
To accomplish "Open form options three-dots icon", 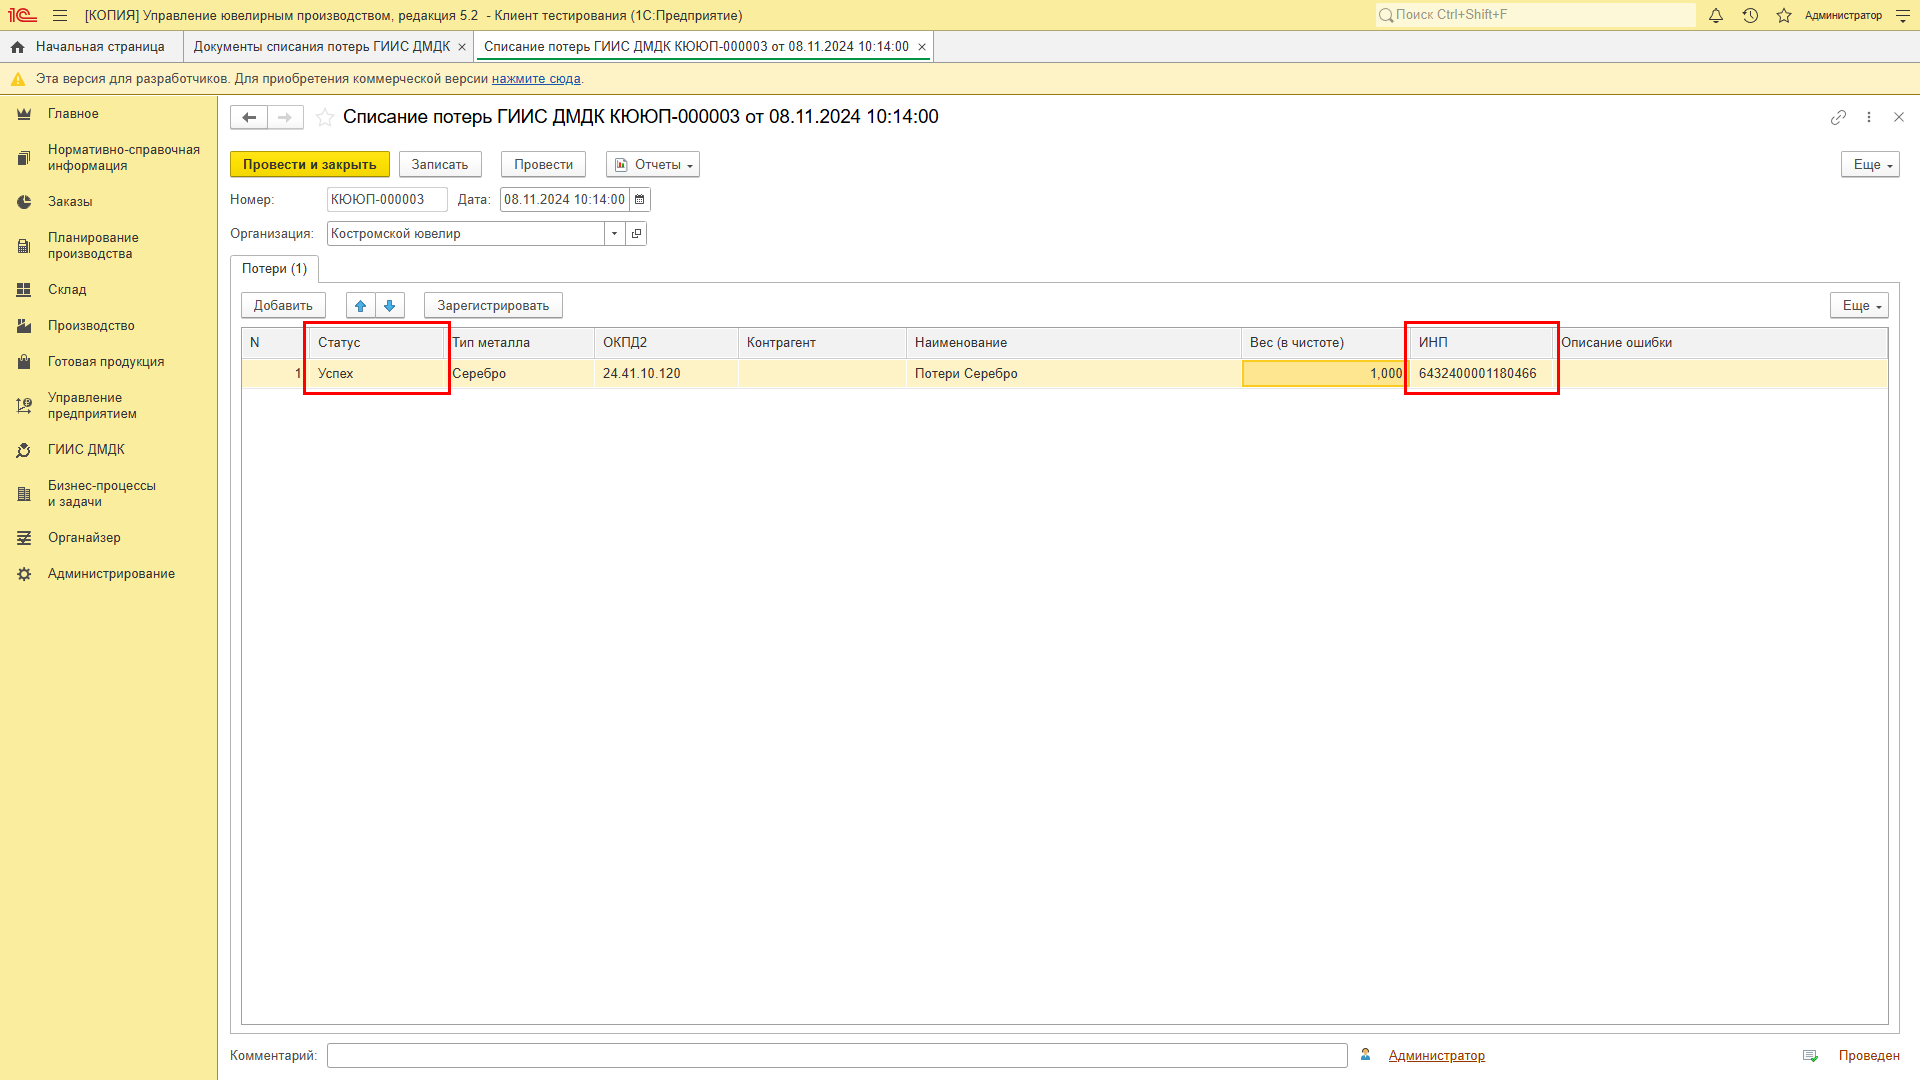I will tap(1869, 118).
